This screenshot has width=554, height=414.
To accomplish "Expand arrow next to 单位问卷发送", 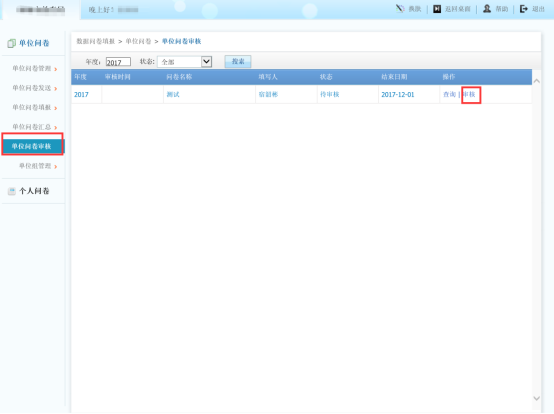I will click(55, 89).
